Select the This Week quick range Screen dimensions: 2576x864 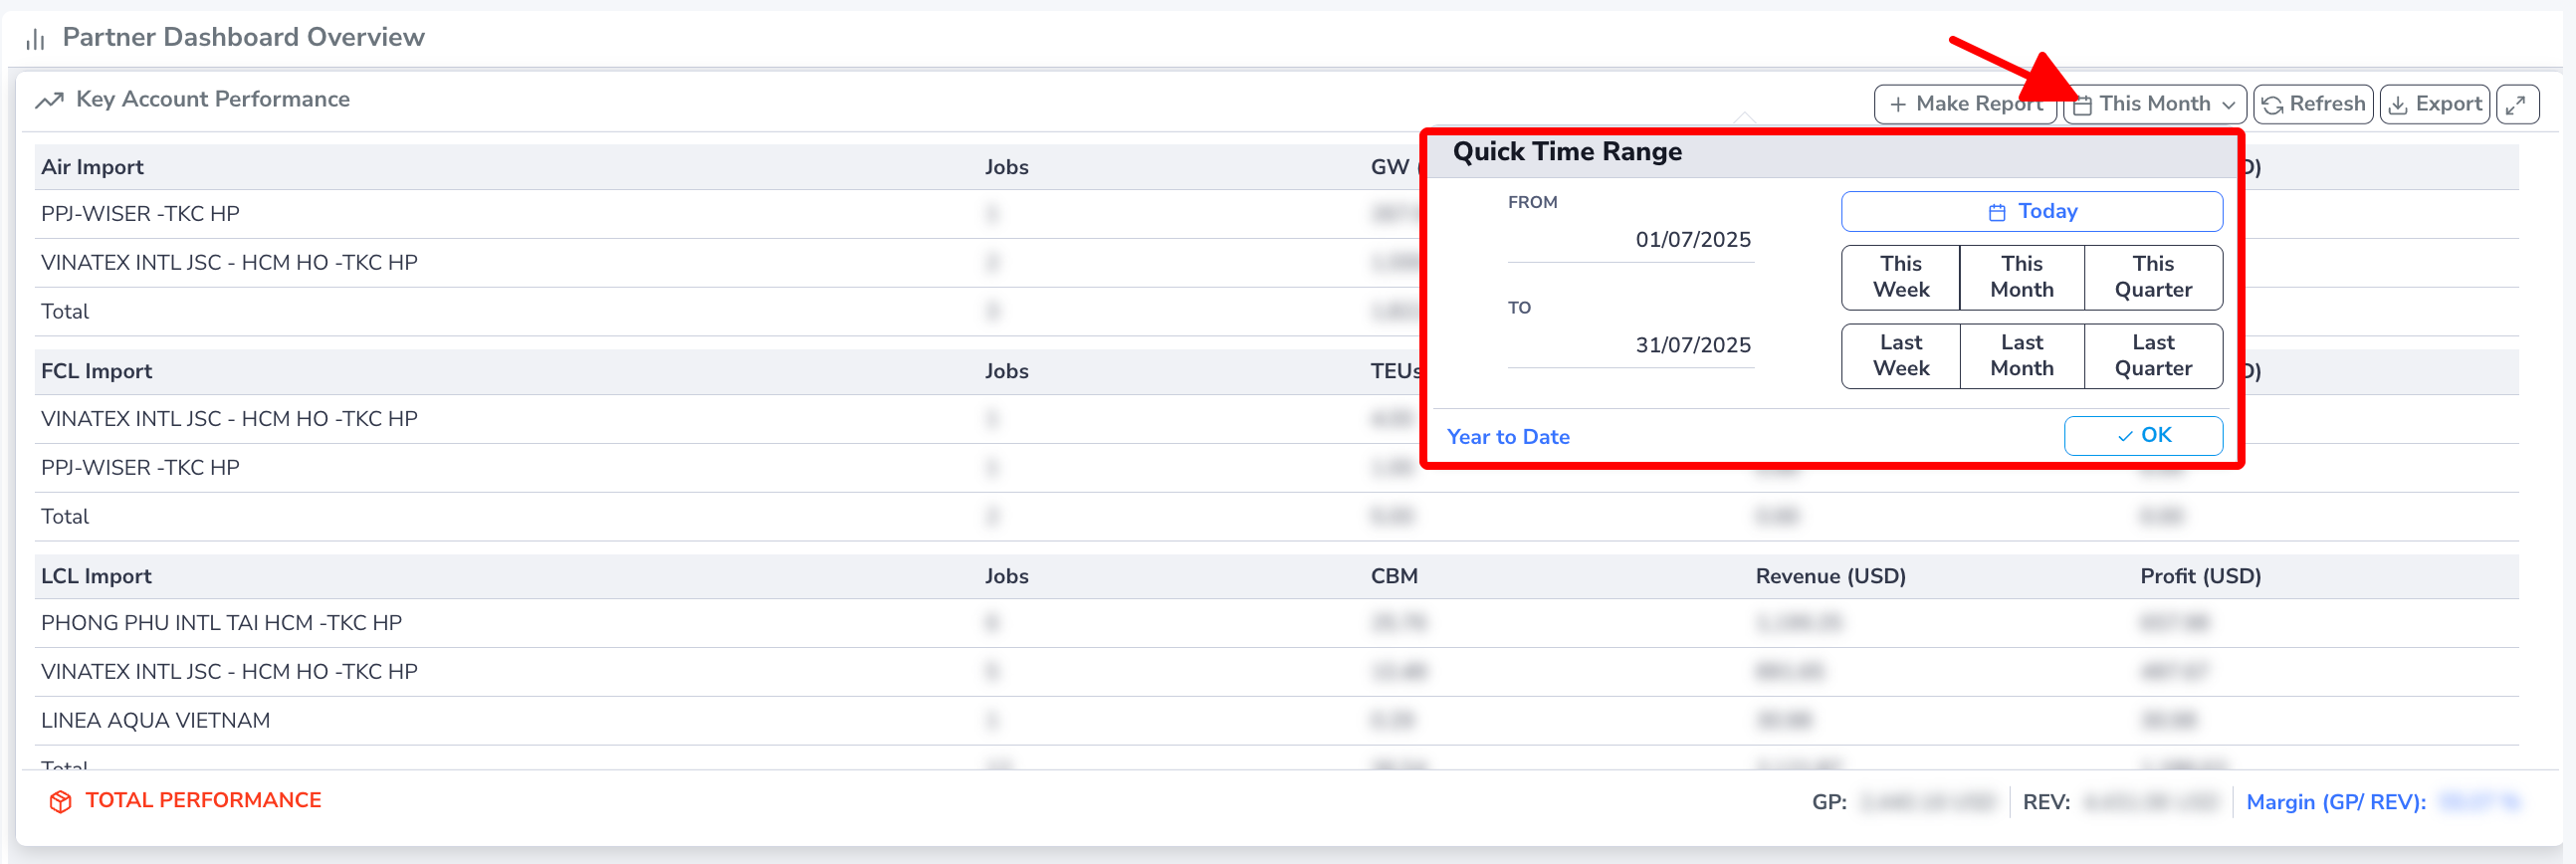pos(1900,277)
